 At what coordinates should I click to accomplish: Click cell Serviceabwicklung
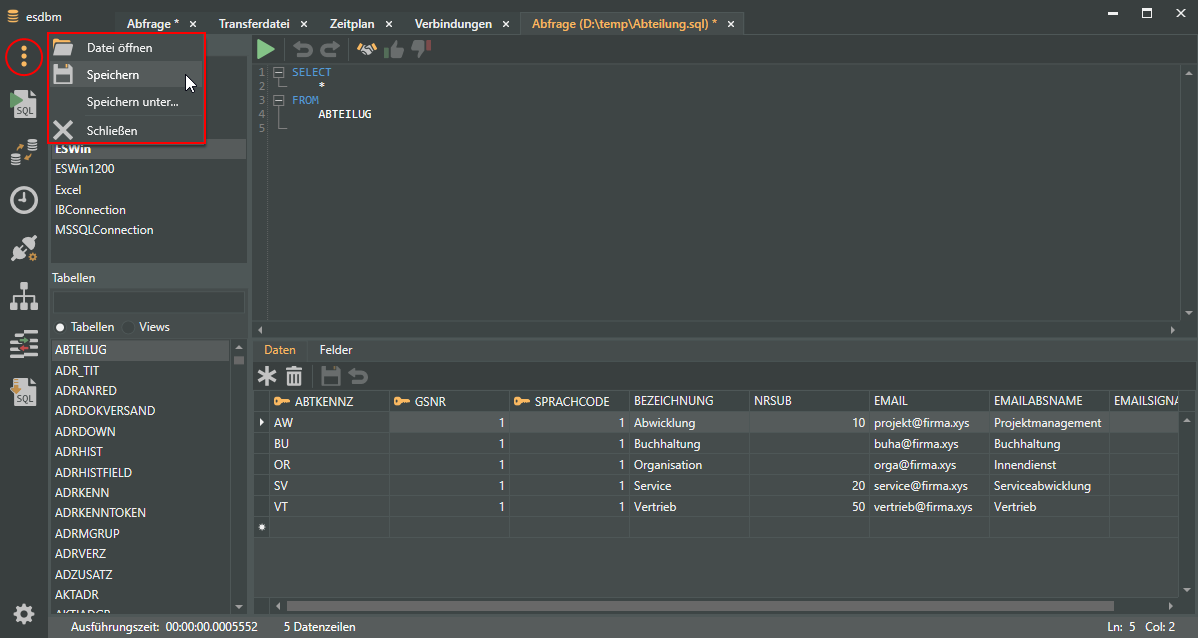(x=1049, y=486)
